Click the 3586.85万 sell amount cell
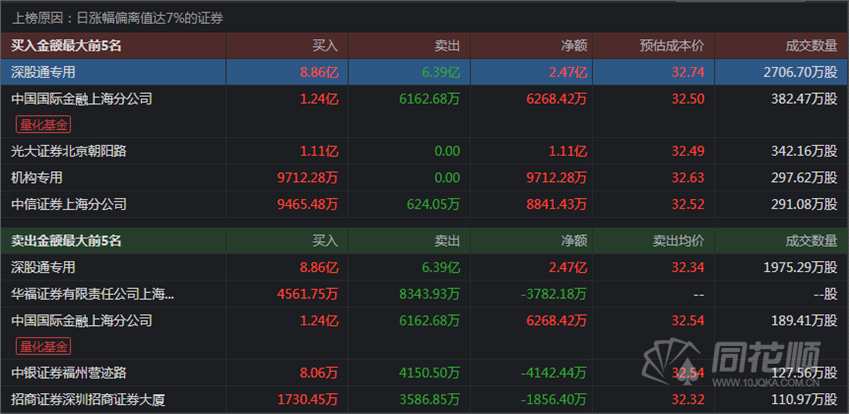Screen dimensions: 850x414 pyautogui.click(x=429, y=400)
